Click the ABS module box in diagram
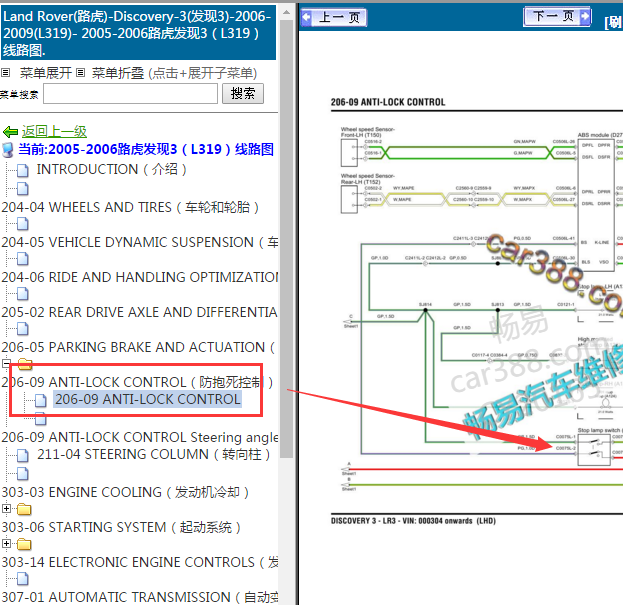This screenshot has width=623, height=605. [596, 205]
